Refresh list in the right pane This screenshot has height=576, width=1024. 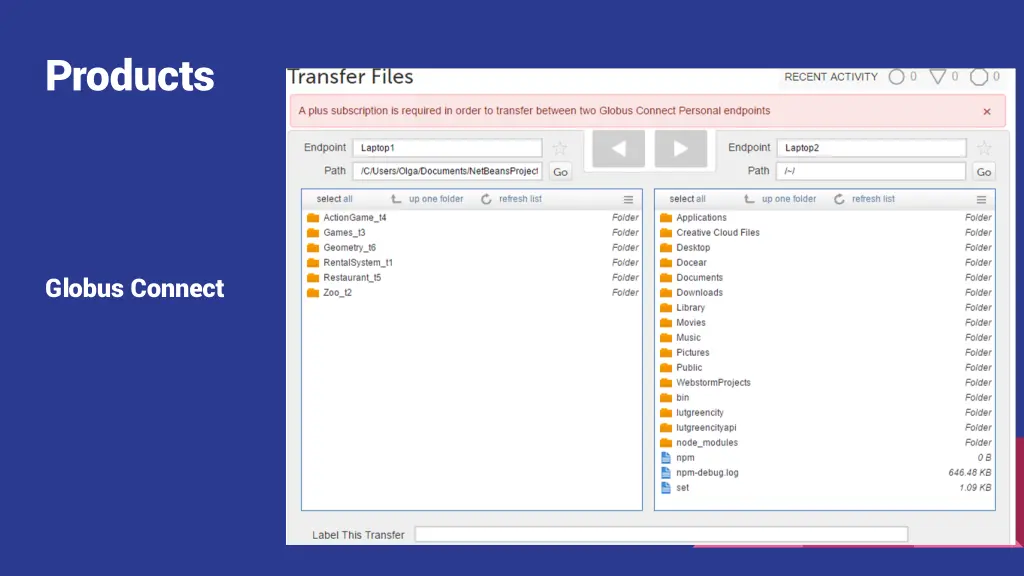click(873, 199)
